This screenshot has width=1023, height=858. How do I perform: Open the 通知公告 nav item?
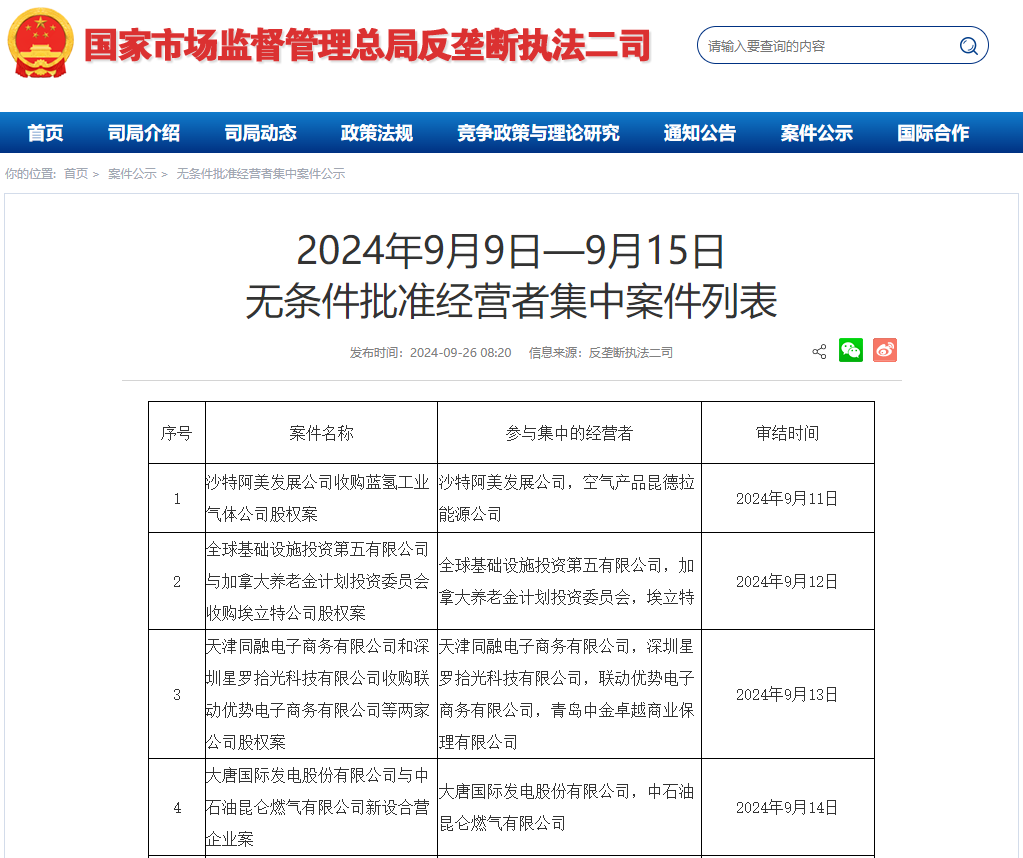coord(699,133)
